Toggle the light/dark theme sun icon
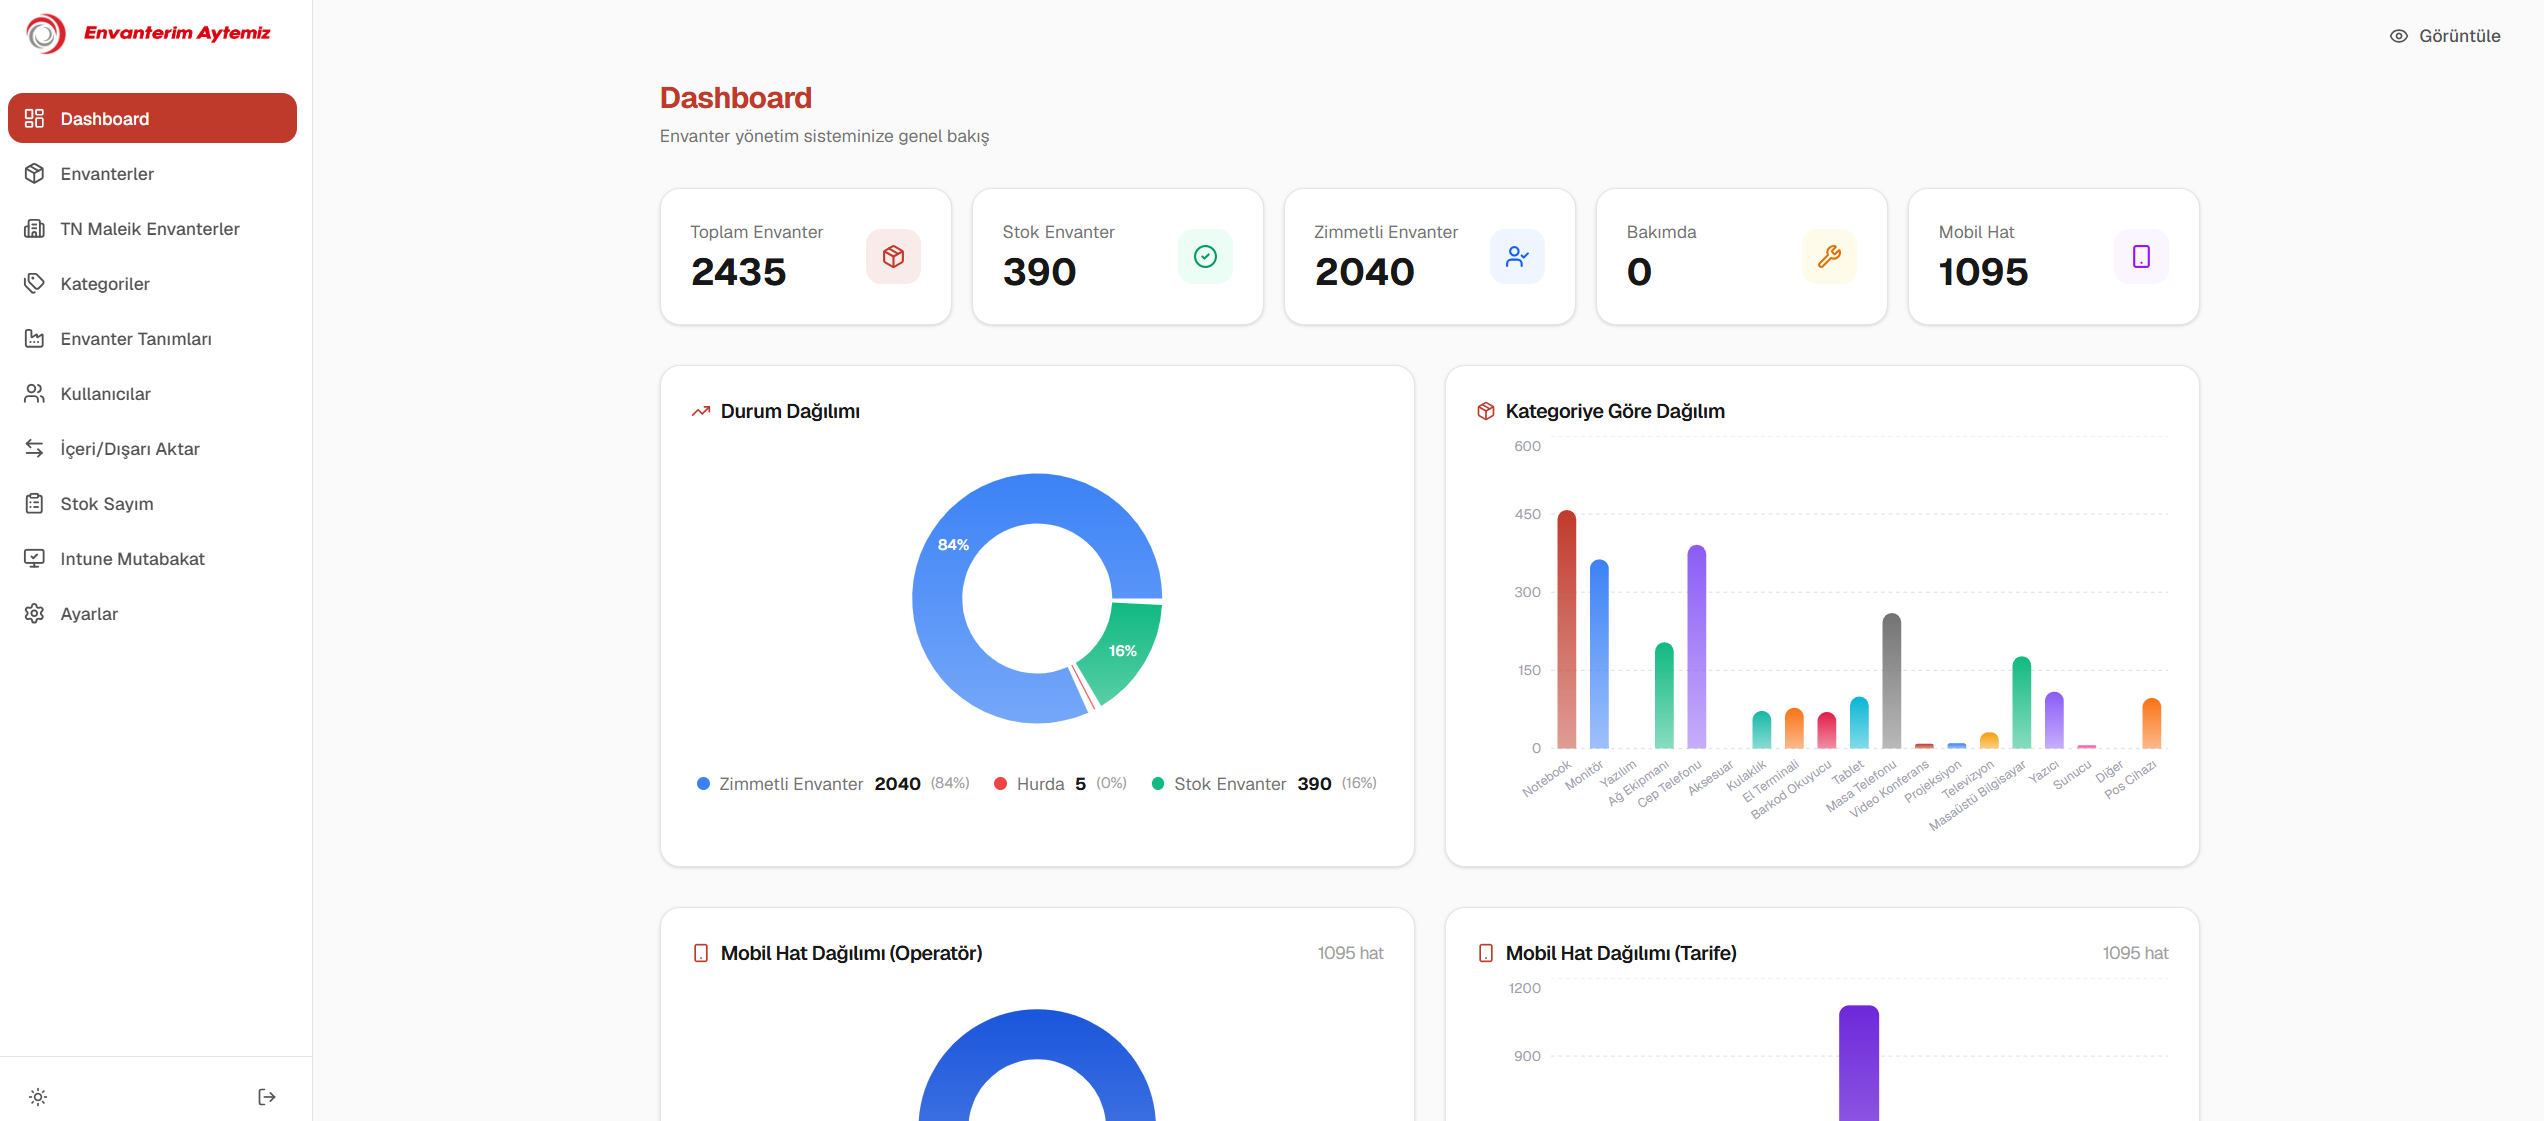The width and height of the screenshot is (2544, 1121). pyautogui.click(x=38, y=1097)
